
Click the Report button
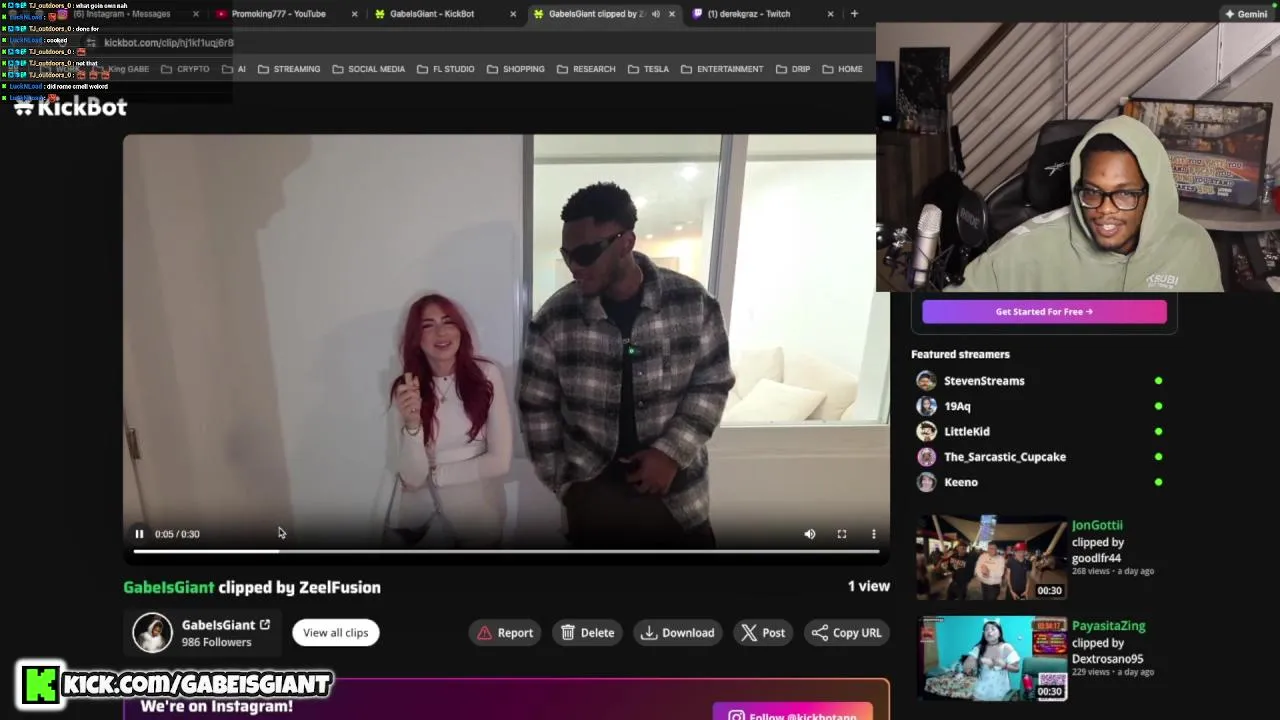tap(505, 632)
